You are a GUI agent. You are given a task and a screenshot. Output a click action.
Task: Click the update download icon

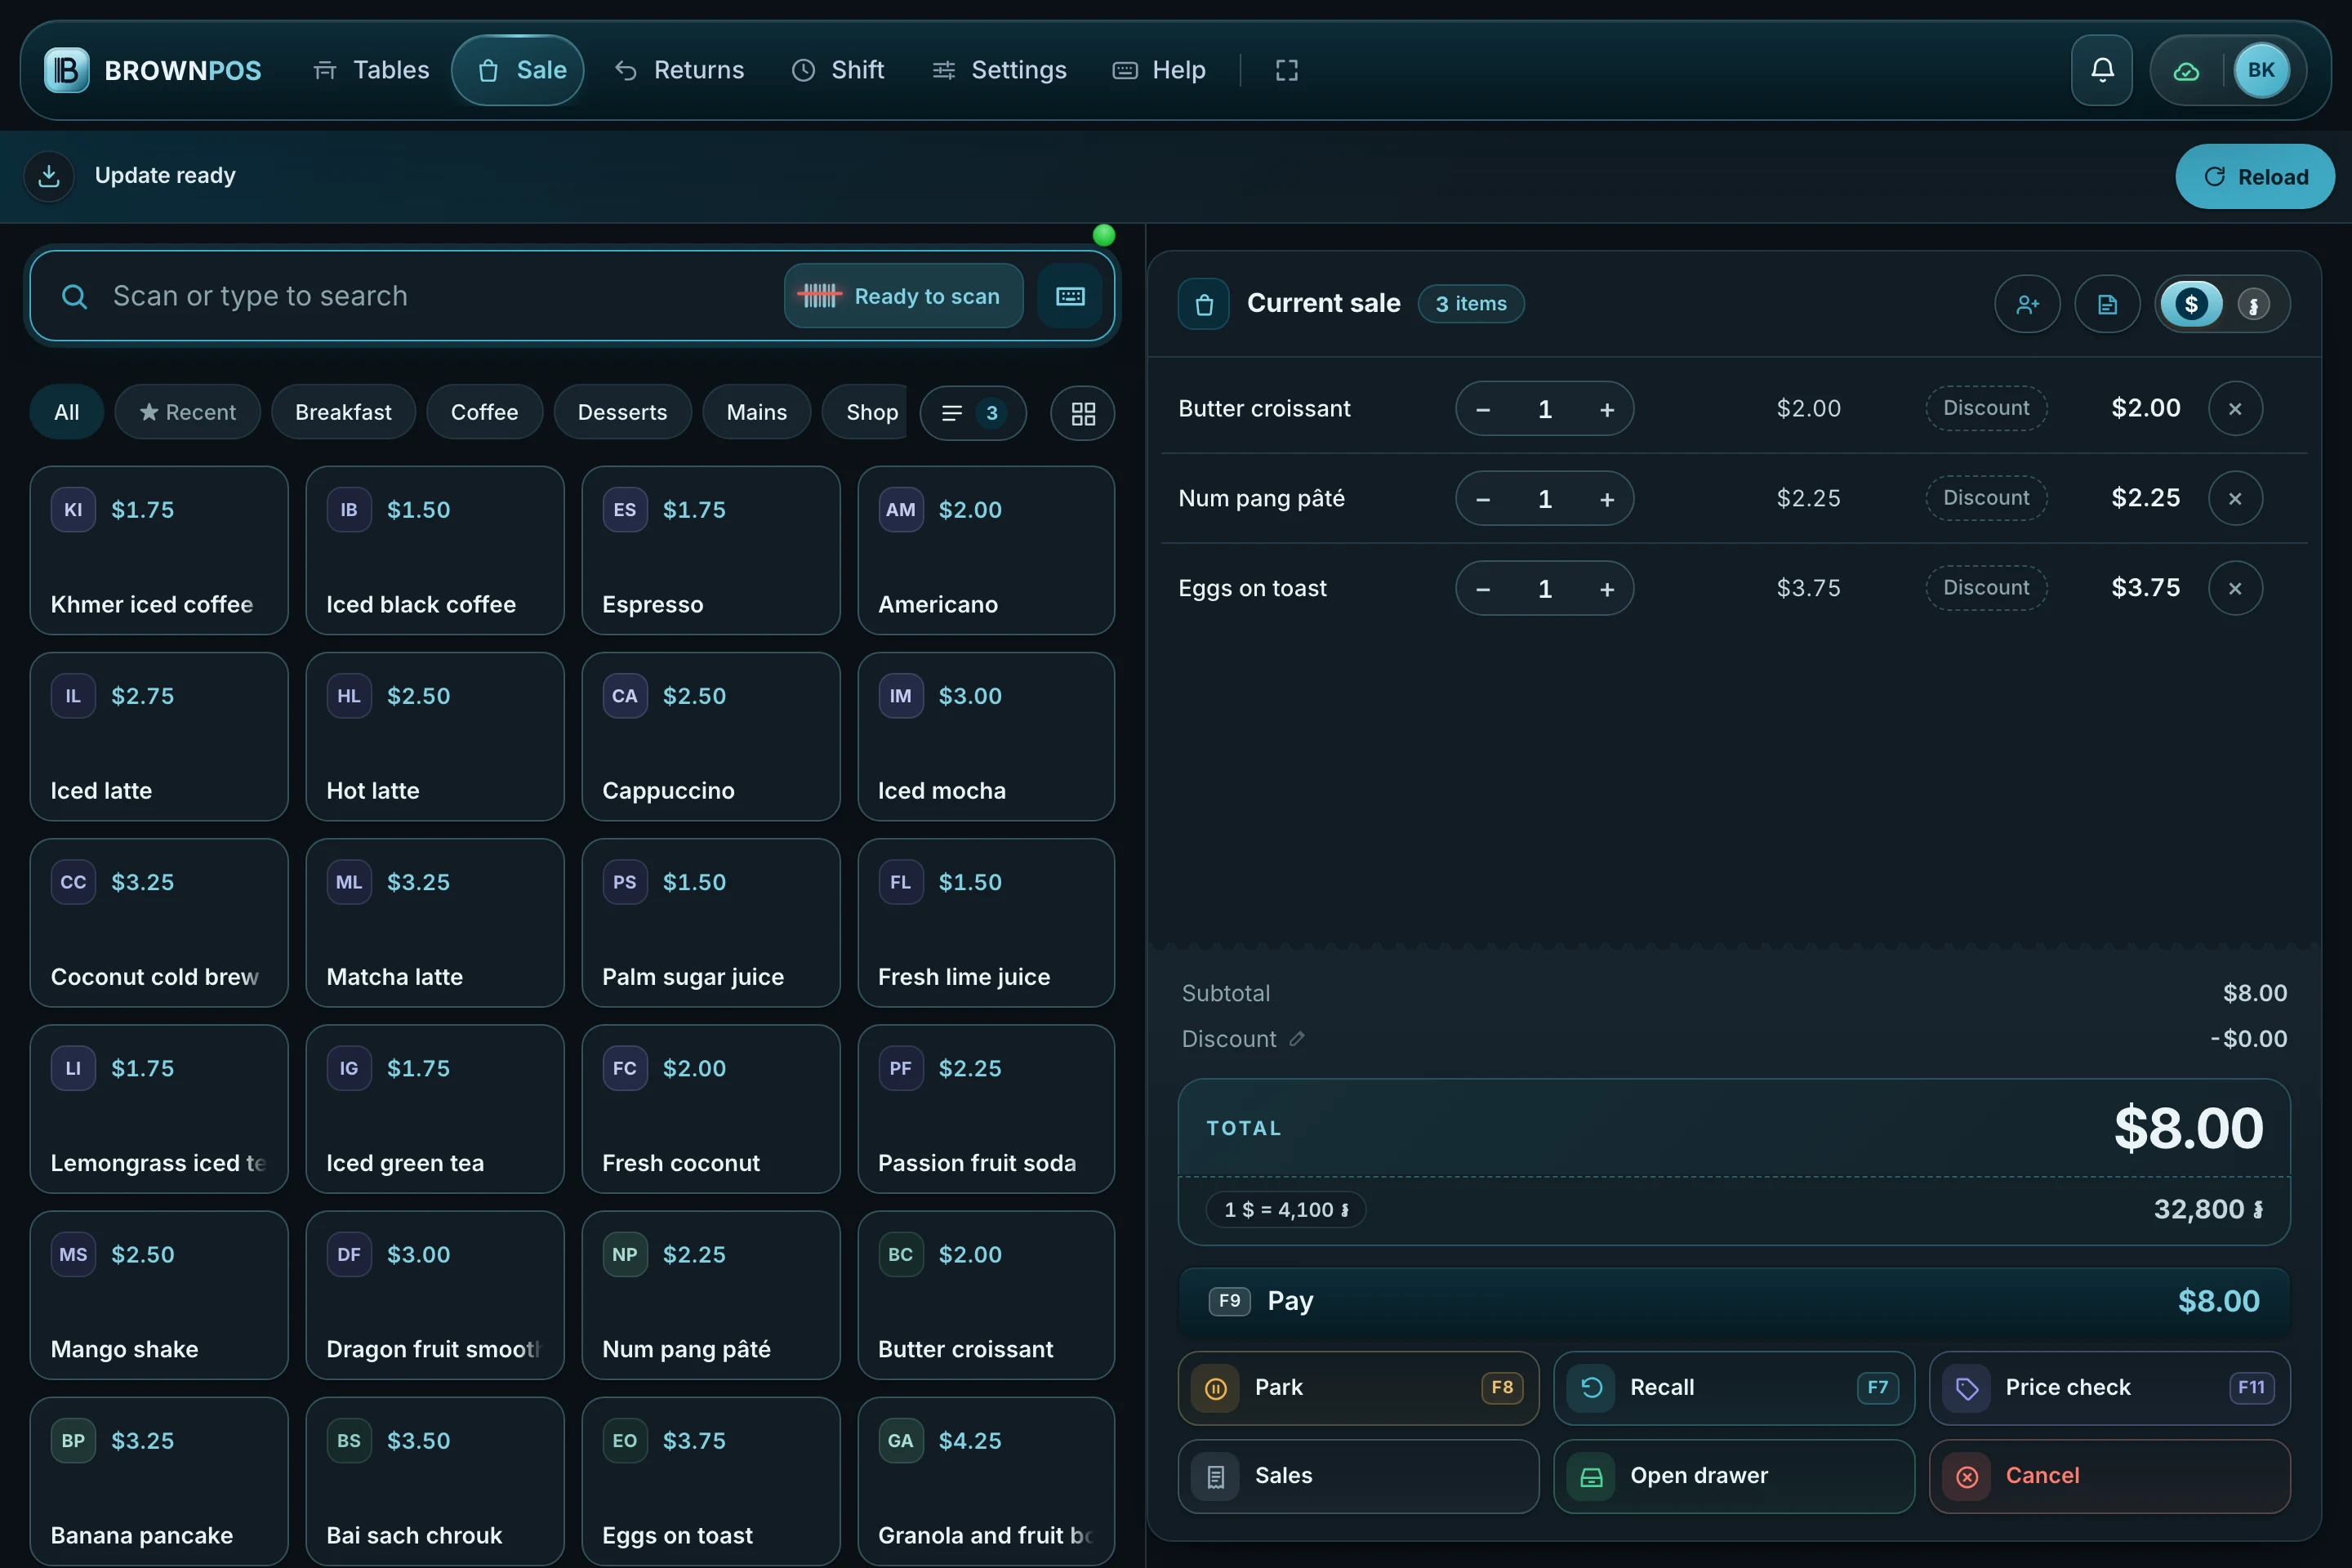click(x=49, y=176)
